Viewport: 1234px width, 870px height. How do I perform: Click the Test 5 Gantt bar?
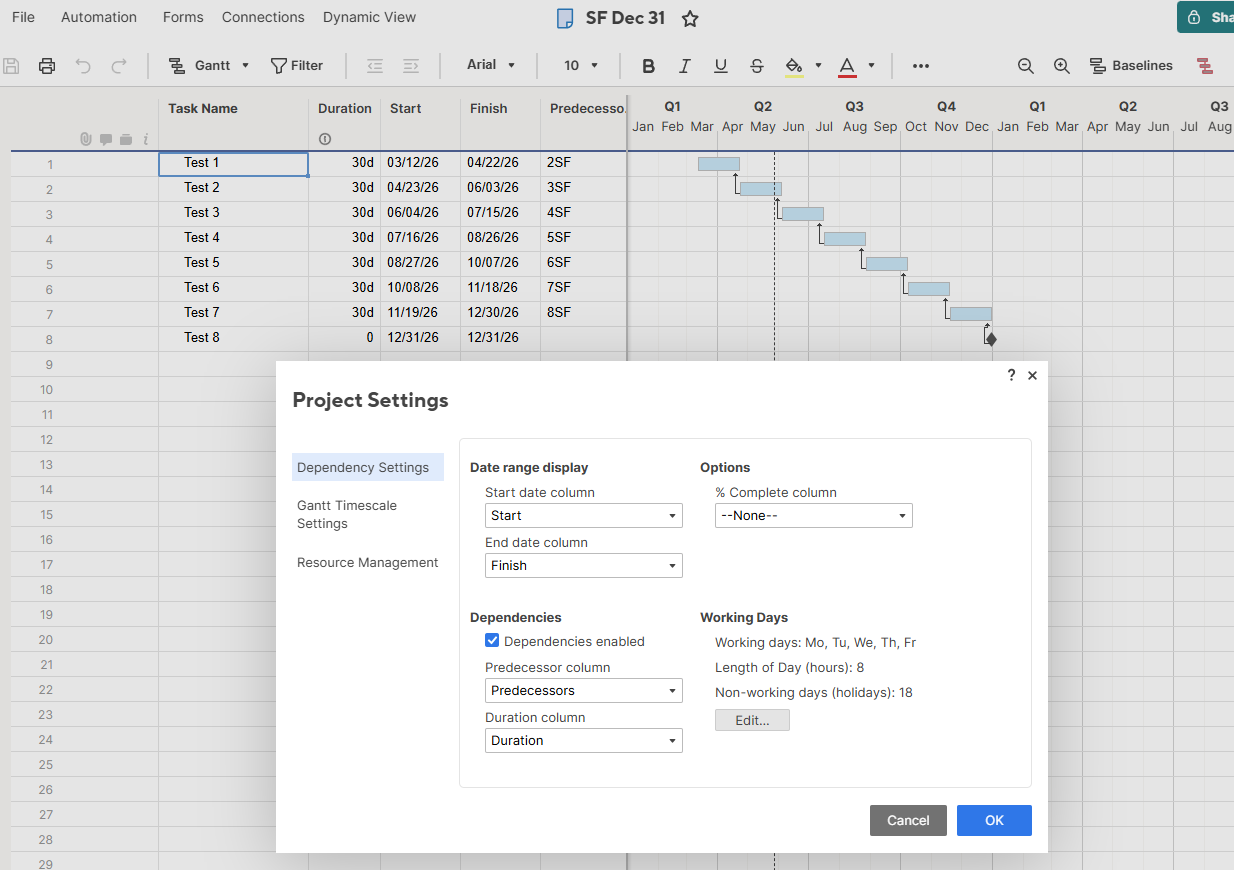(887, 264)
